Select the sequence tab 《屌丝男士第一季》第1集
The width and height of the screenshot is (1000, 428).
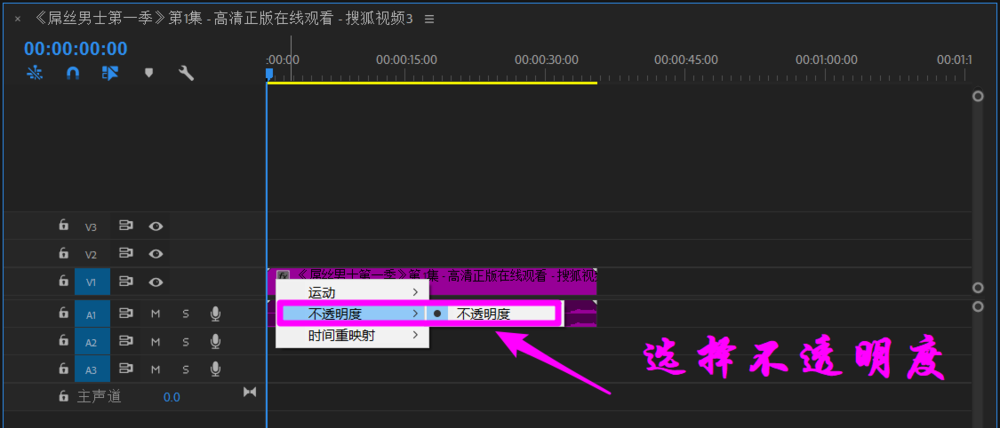pyautogui.click(x=223, y=19)
